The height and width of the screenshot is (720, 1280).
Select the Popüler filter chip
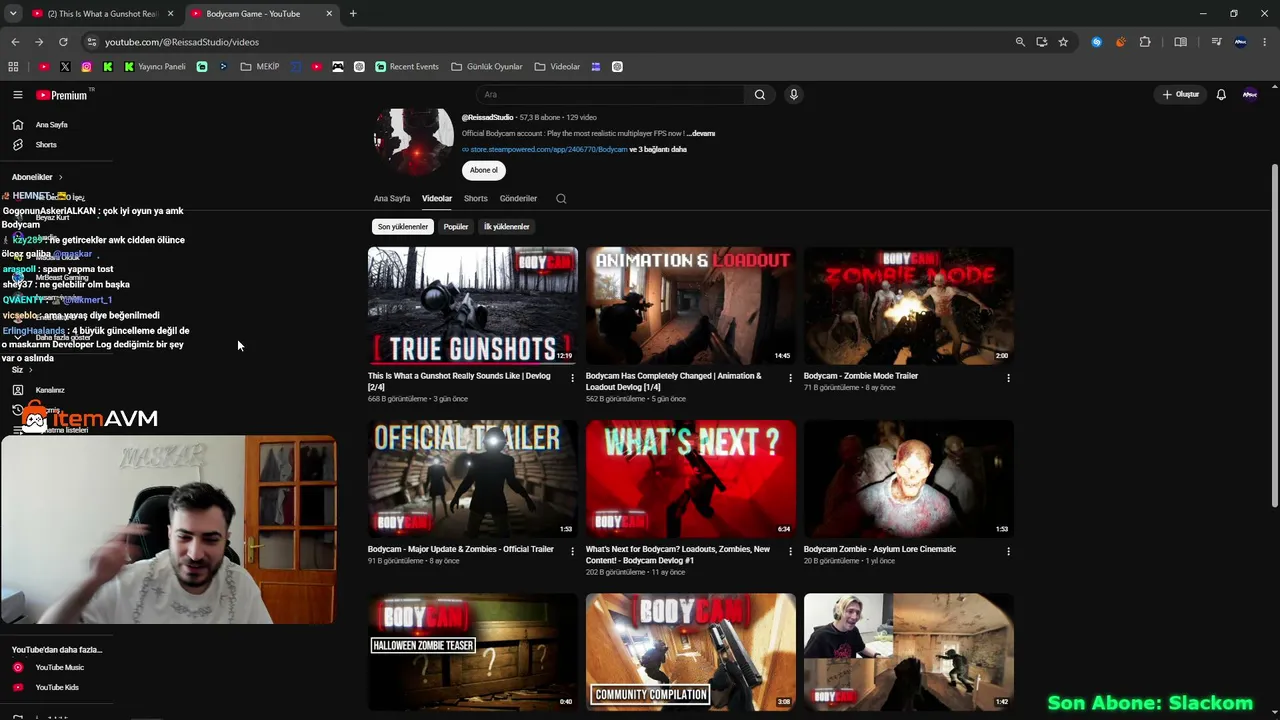[456, 227]
